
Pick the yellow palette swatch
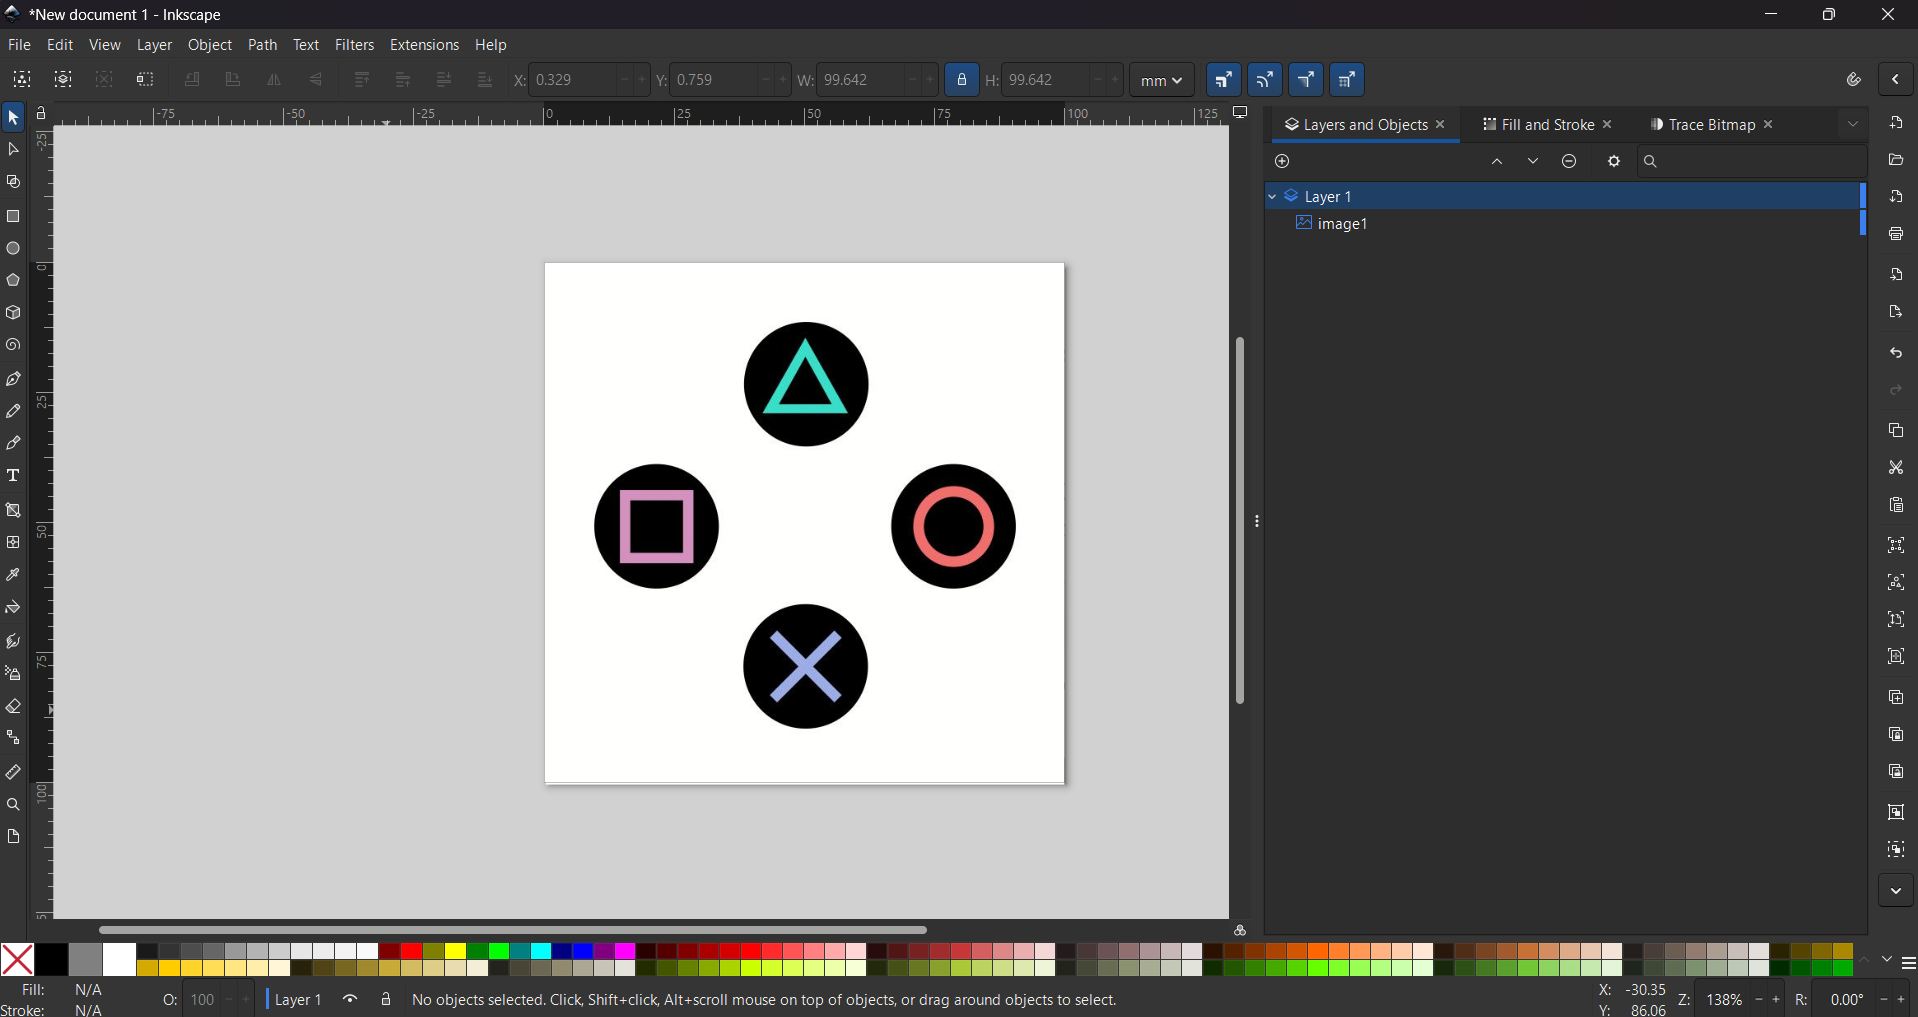tap(455, 951)
